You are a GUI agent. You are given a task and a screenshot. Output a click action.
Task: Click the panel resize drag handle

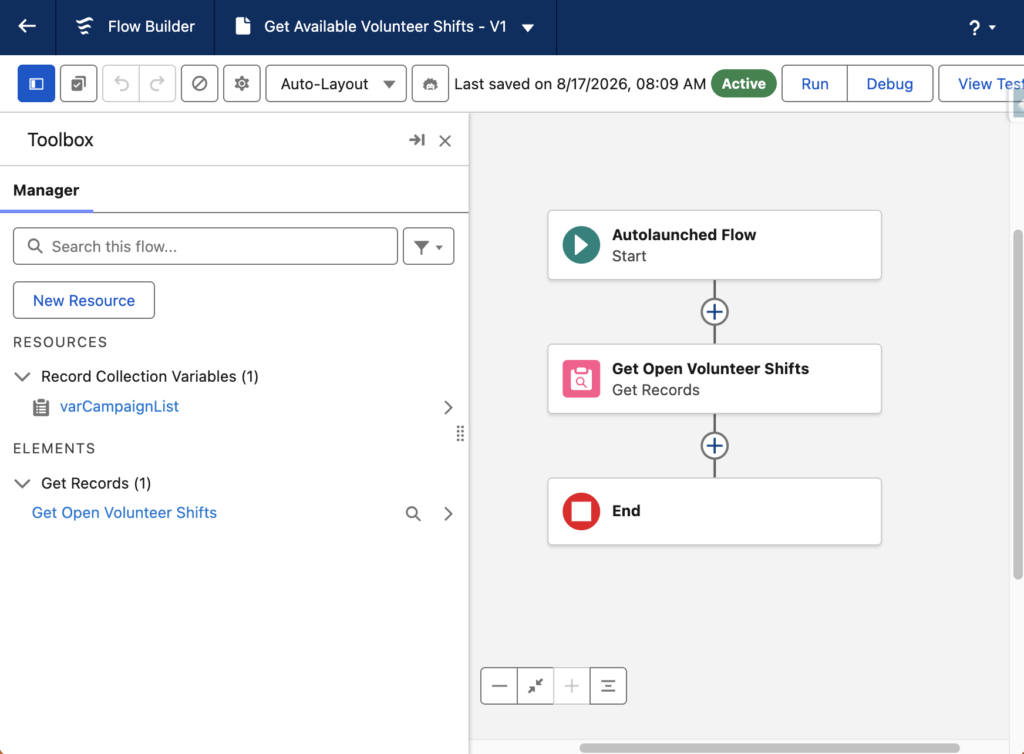460,433
